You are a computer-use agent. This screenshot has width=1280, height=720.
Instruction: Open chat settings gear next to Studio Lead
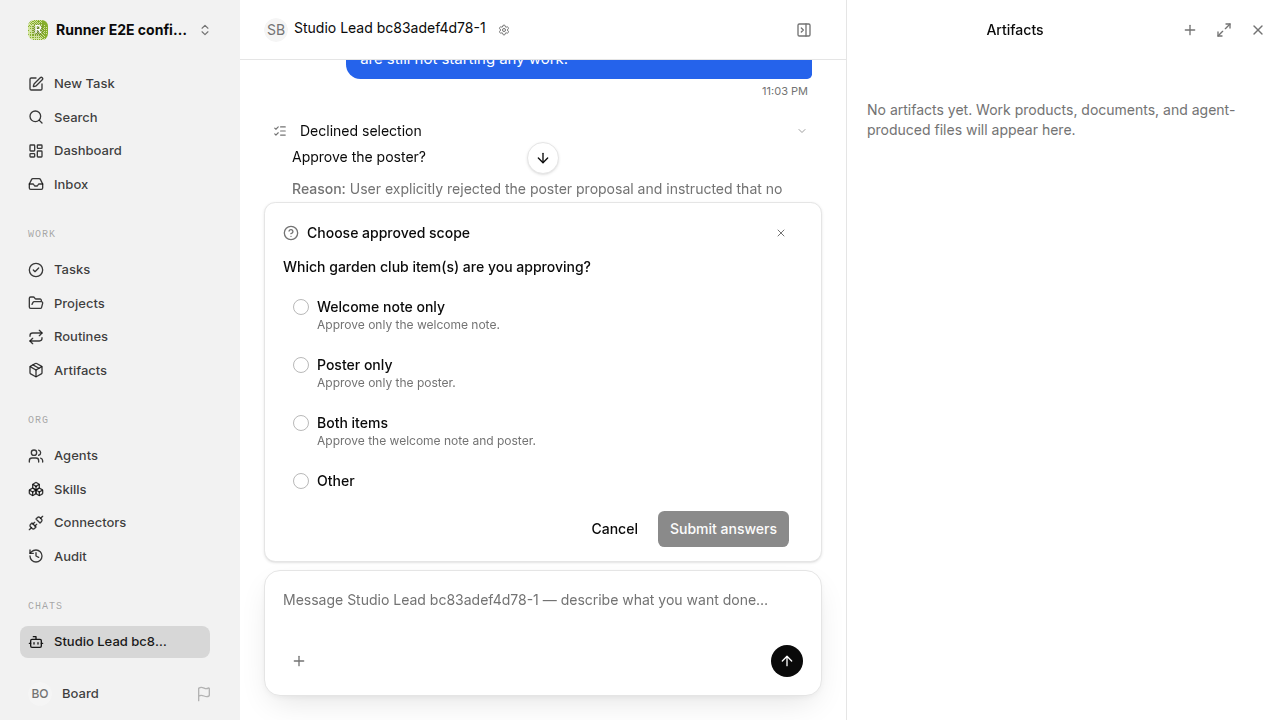tap(504, 30)
